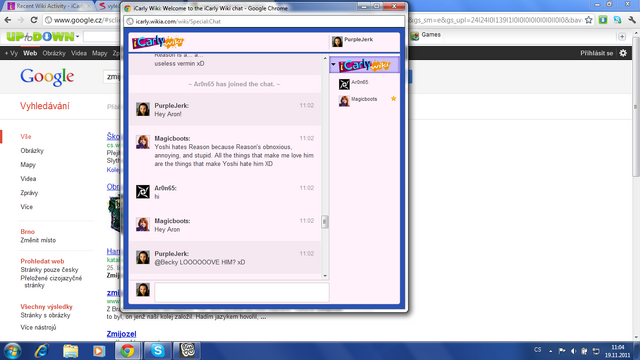
Task: Click the blue extension icon beside wrench
Action: tap(618, 20)
